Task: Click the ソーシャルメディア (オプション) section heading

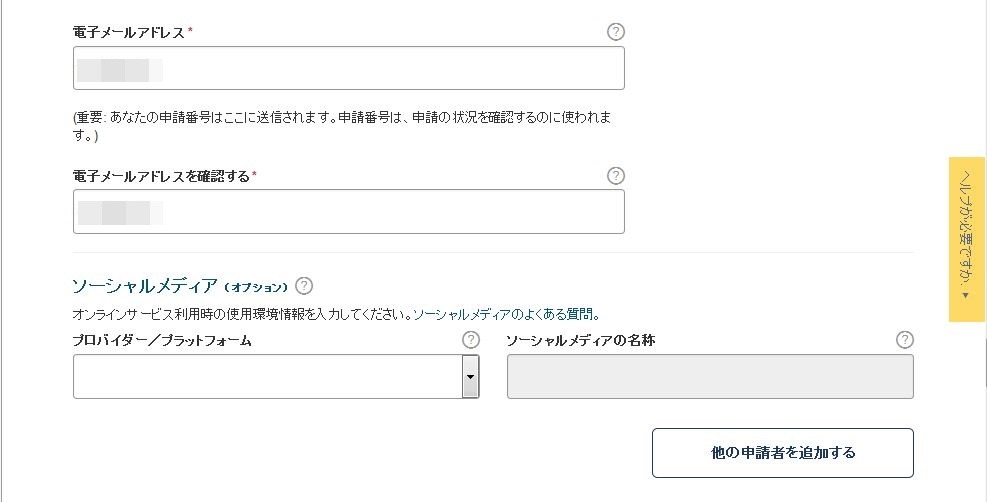Action: coord(180,286)
